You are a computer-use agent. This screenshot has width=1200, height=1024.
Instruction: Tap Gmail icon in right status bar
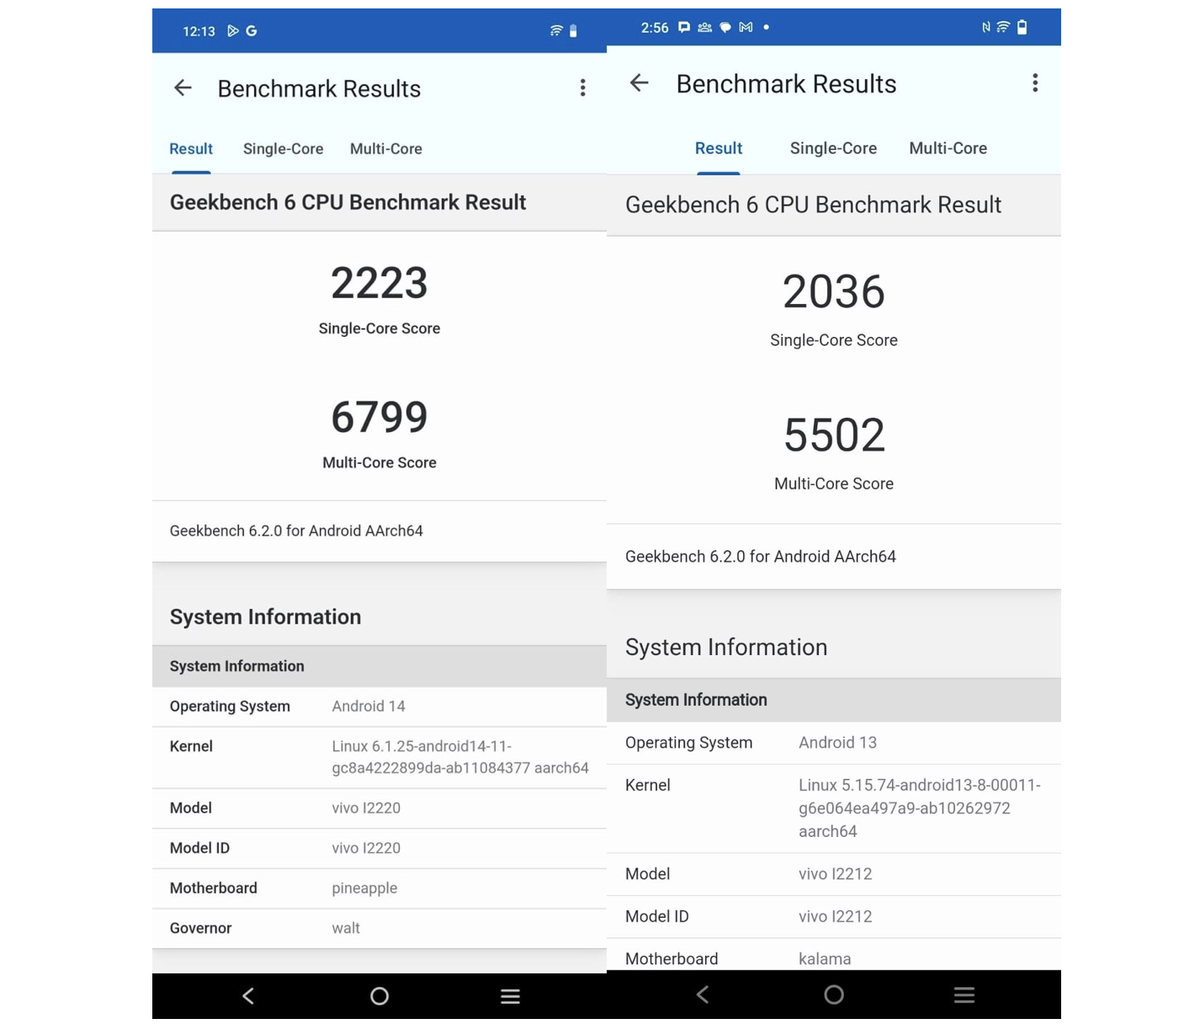(746, 27)
